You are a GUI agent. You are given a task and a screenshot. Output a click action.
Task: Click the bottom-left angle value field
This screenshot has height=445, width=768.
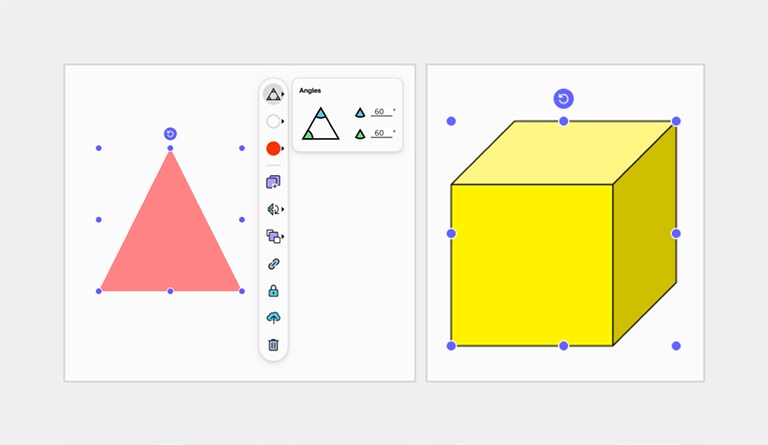(x=381, y=133)
